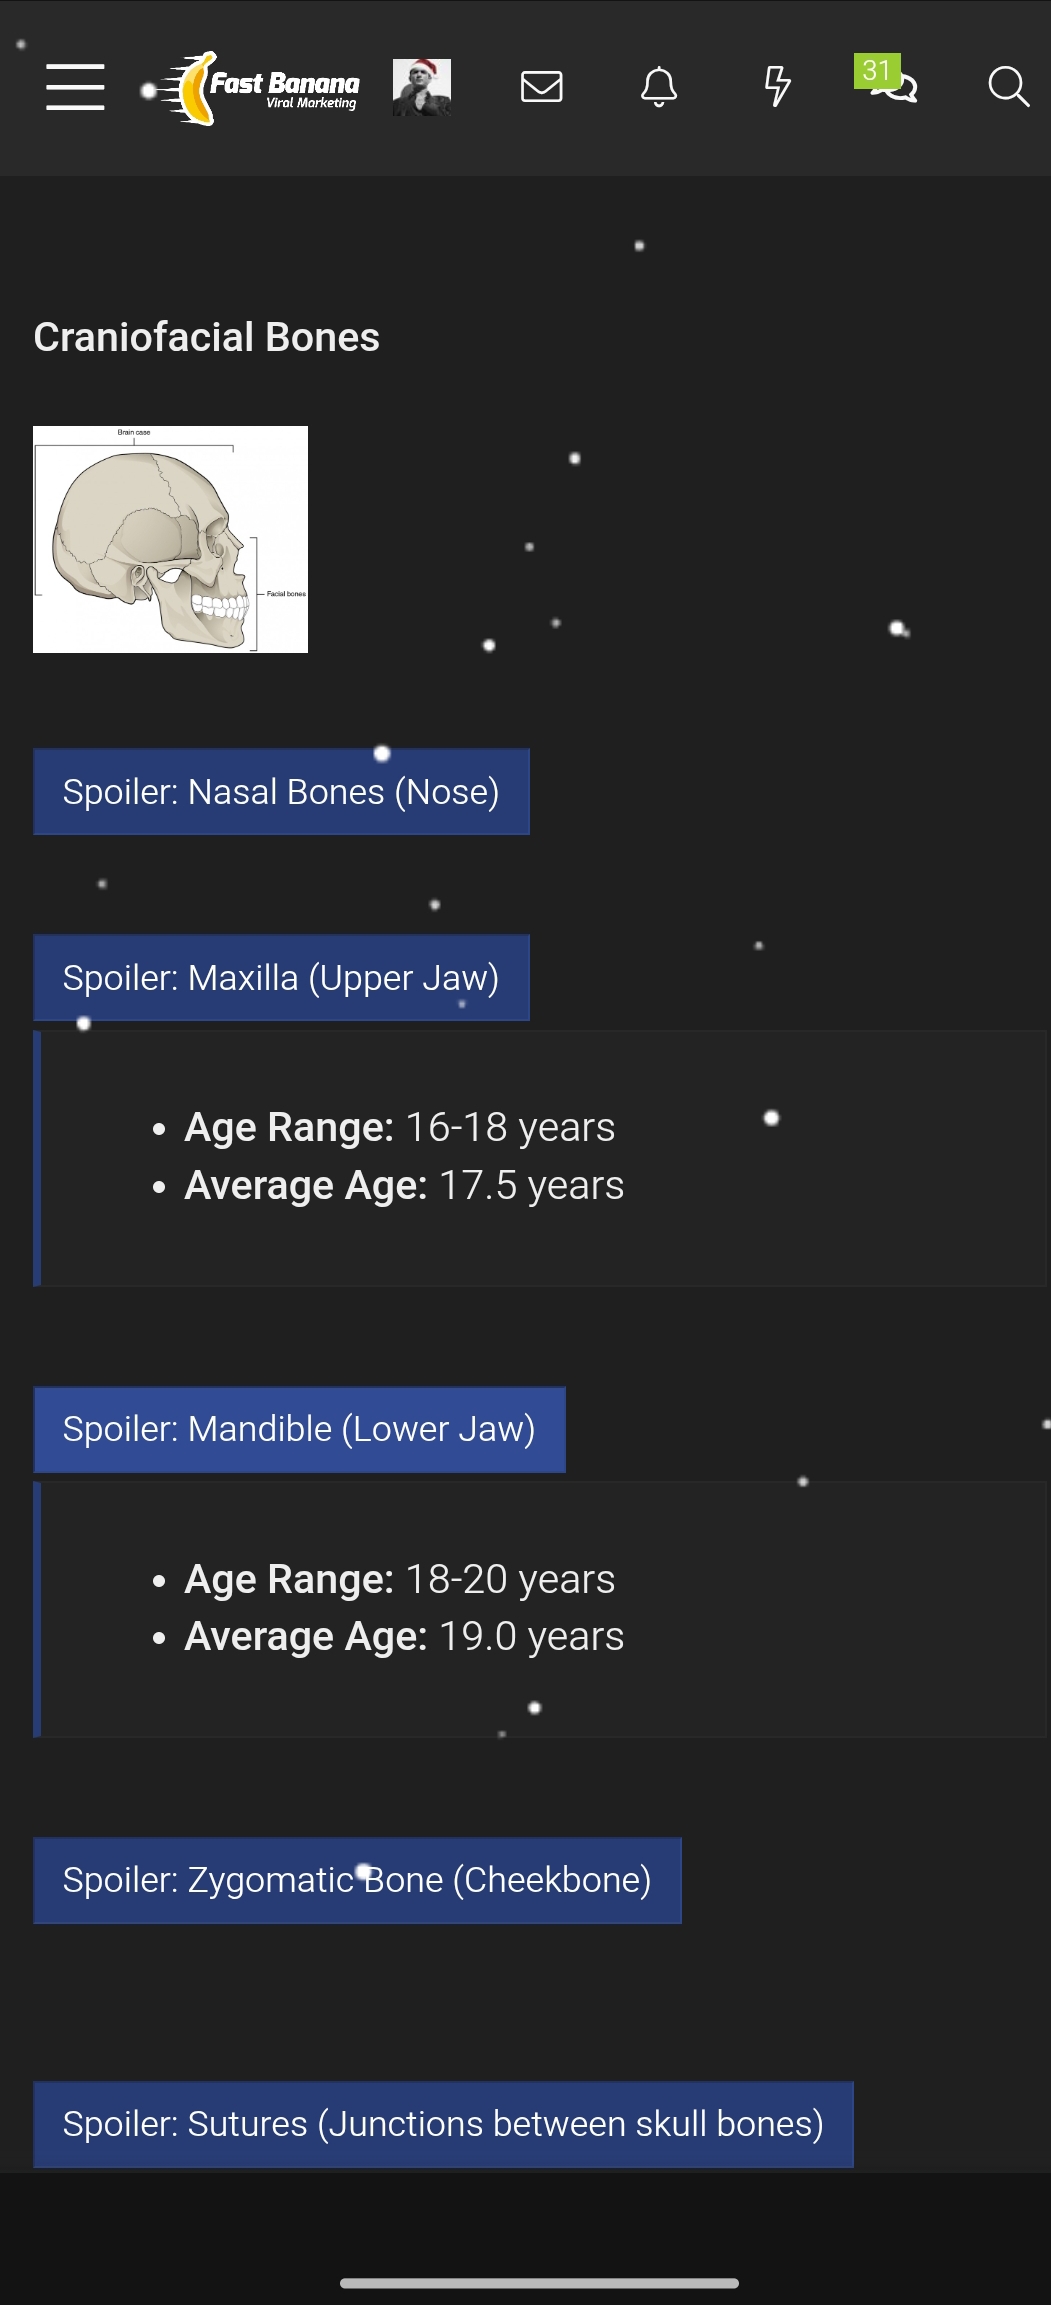Reveal the Nasal Bones (Nose) spoiler
Image resolution: width=1051 pixels, height=2305 pixels.
(x=281, y=791)
